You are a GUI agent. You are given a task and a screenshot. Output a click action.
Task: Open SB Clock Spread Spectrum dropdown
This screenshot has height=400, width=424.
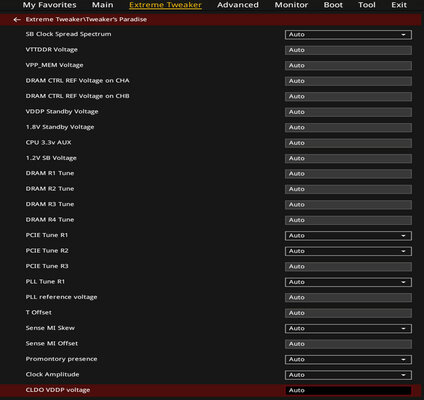pyautogui.click(x=348, y=35)
